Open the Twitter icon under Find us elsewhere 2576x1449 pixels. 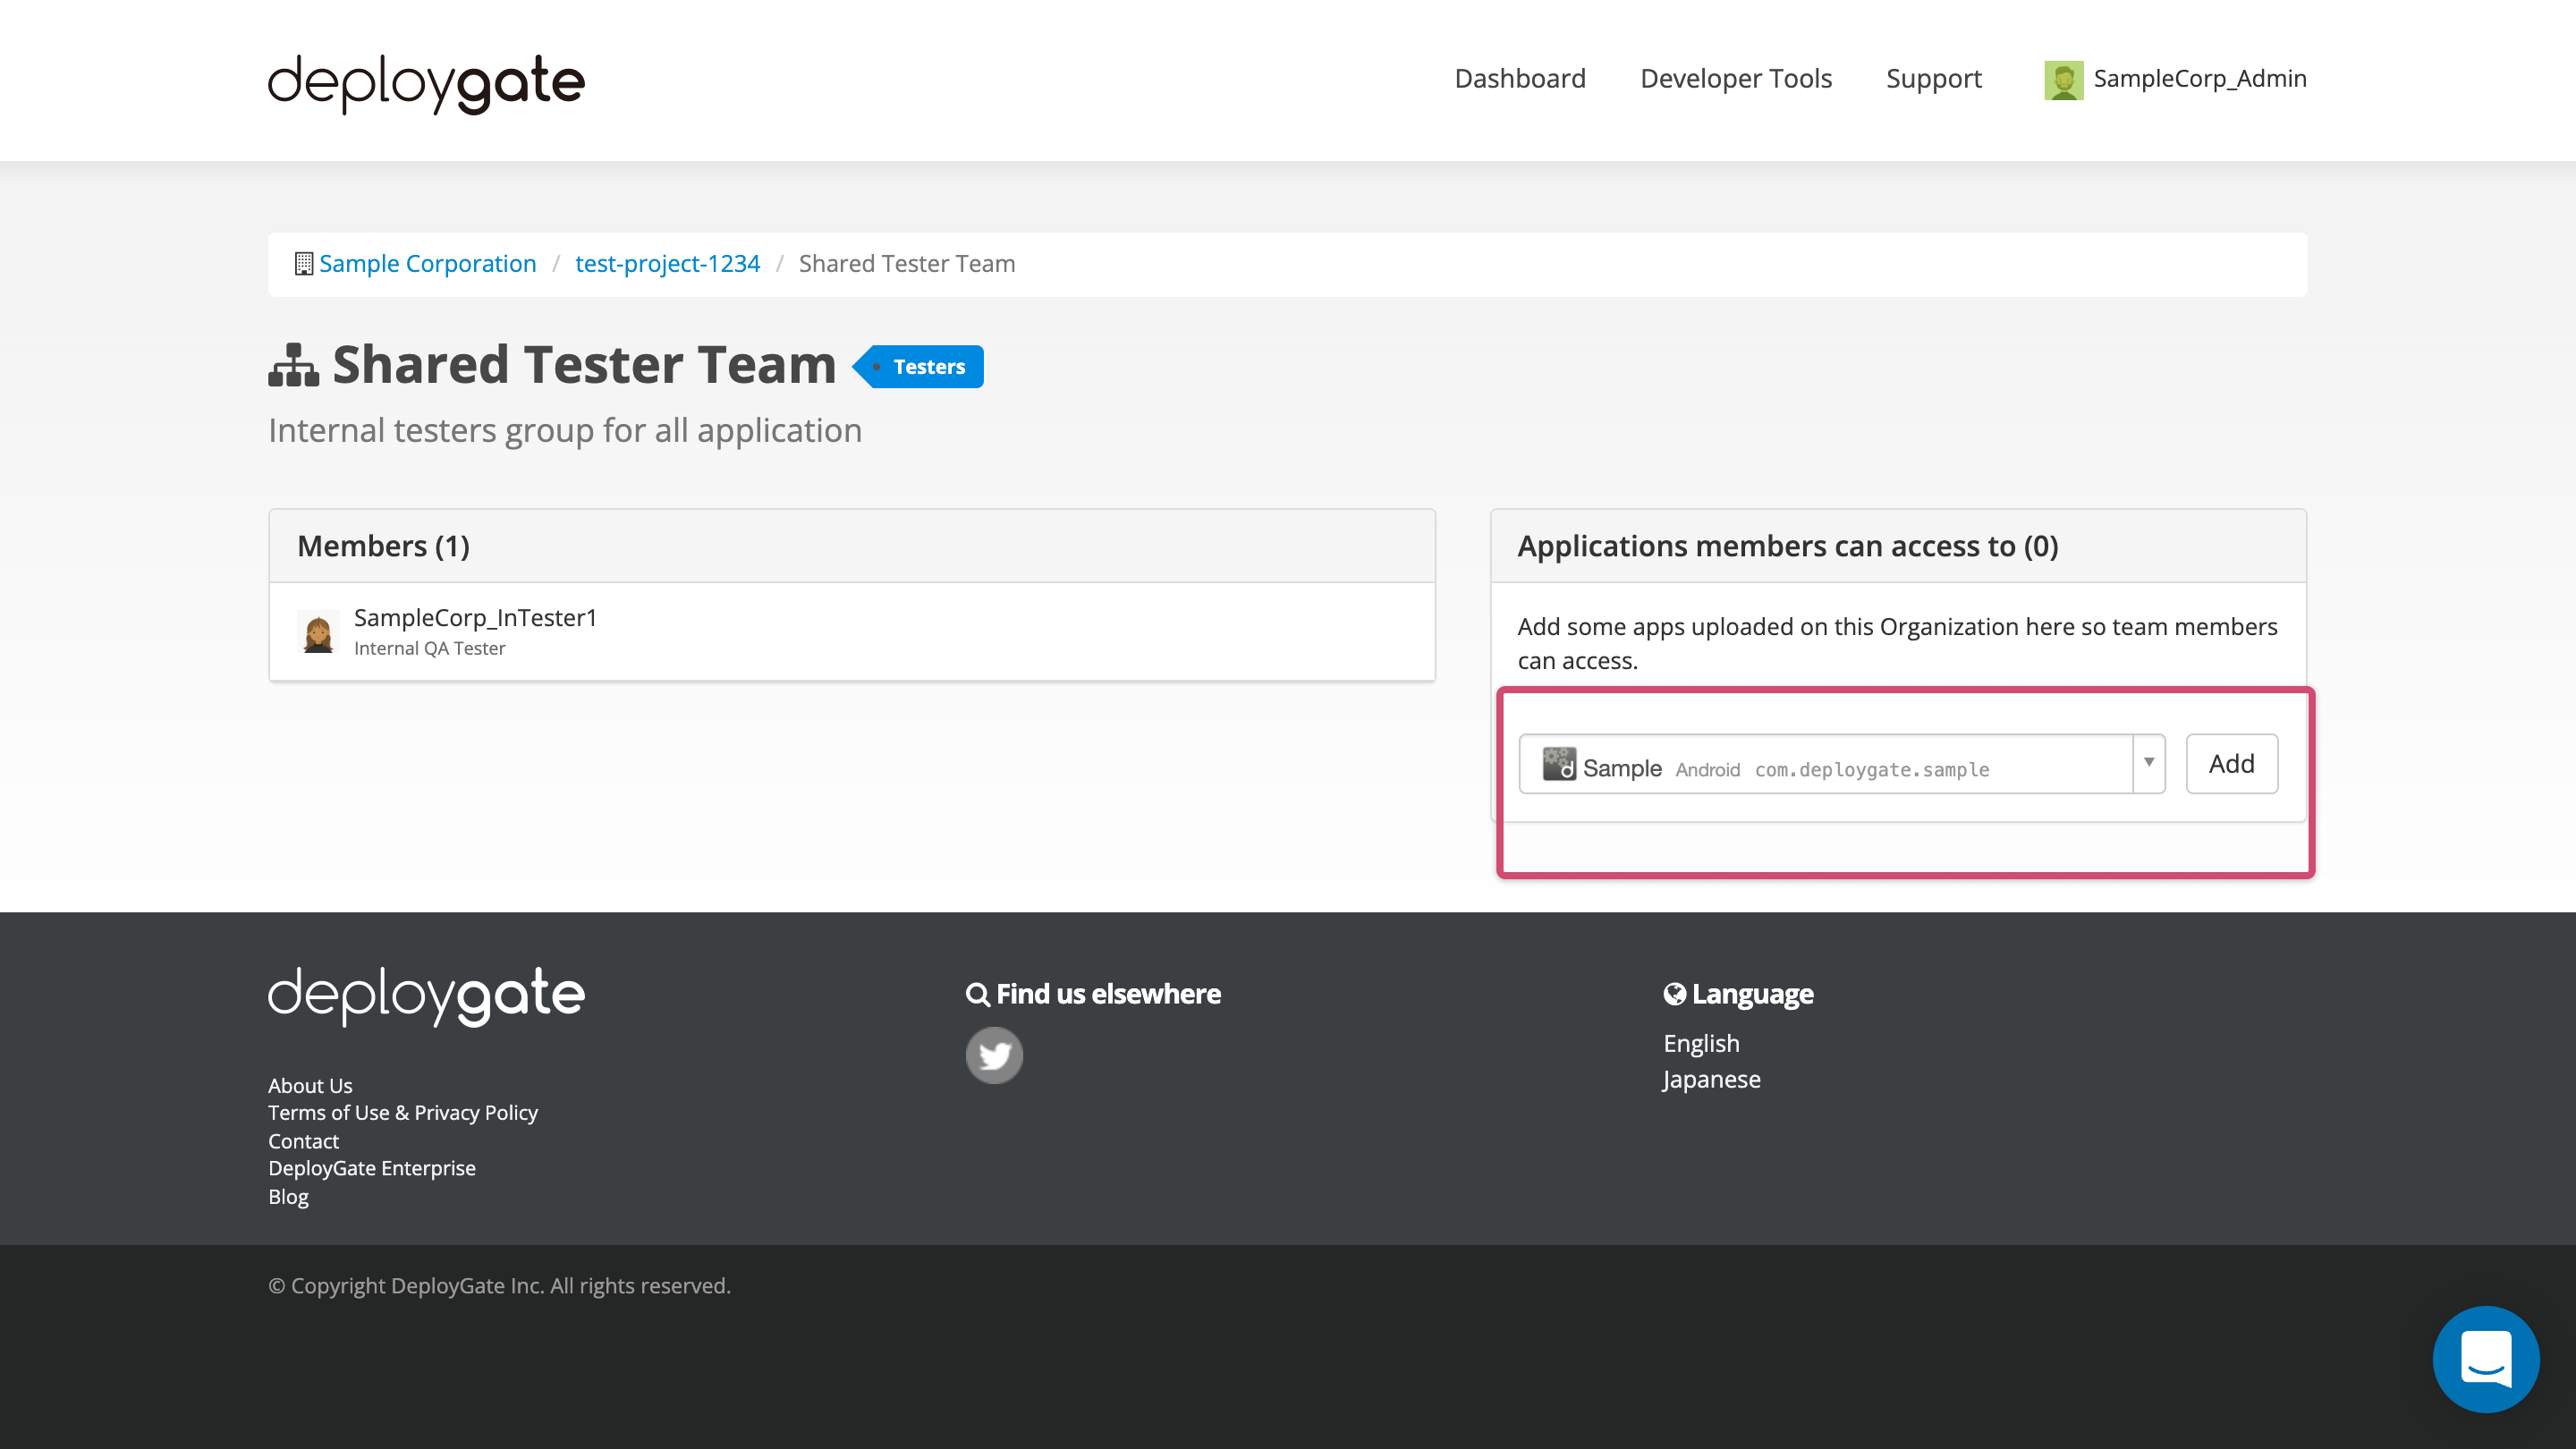tap(994, 1054)
